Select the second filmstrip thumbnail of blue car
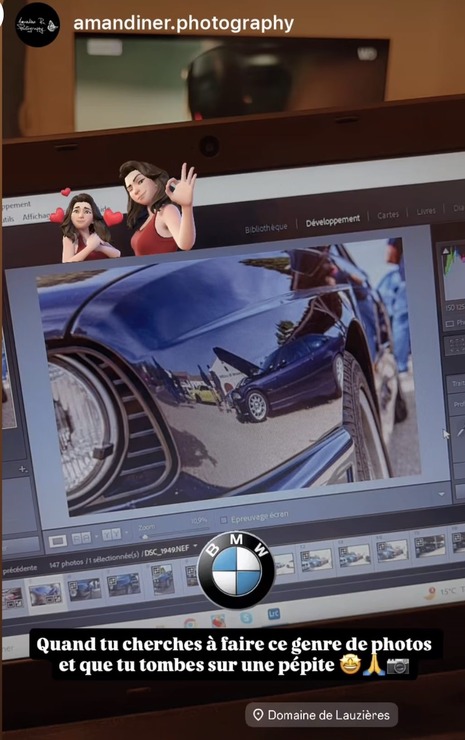Image resolution: width=465 pixels, height=740 pixels. tap(85, 589)
